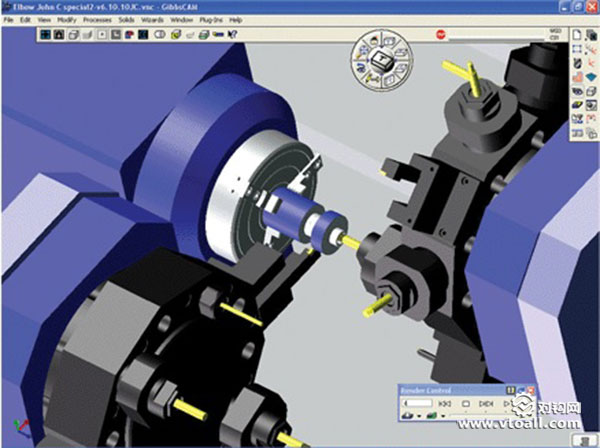Image resolution: width=600 pixels, height=448 pixels.
Task: Stop the rendering in Render Control
Action: coord(465,404)
